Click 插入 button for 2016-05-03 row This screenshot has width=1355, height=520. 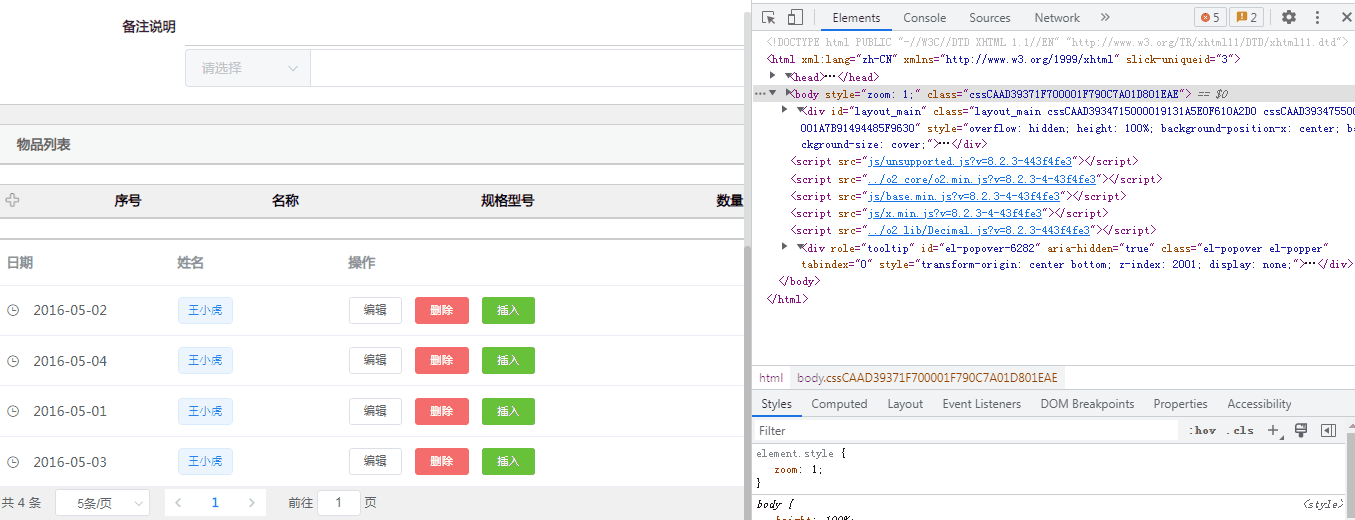pyautogui.click(x=508, y=462)
